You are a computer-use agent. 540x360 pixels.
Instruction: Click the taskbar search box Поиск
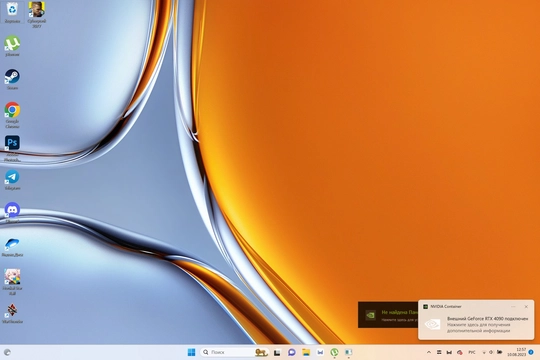coord(234,352)
